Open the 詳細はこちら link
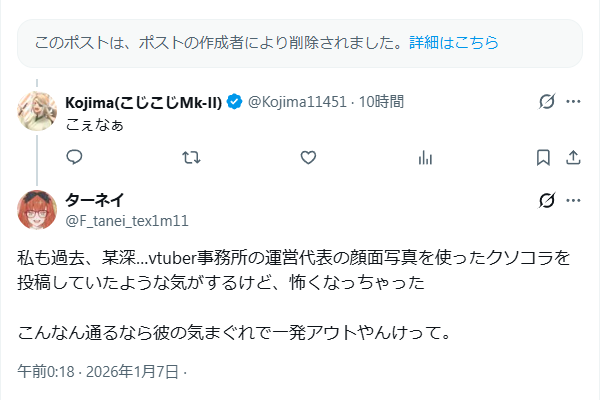The width and height of the screenshot is (600, 400). coord(455,43)
